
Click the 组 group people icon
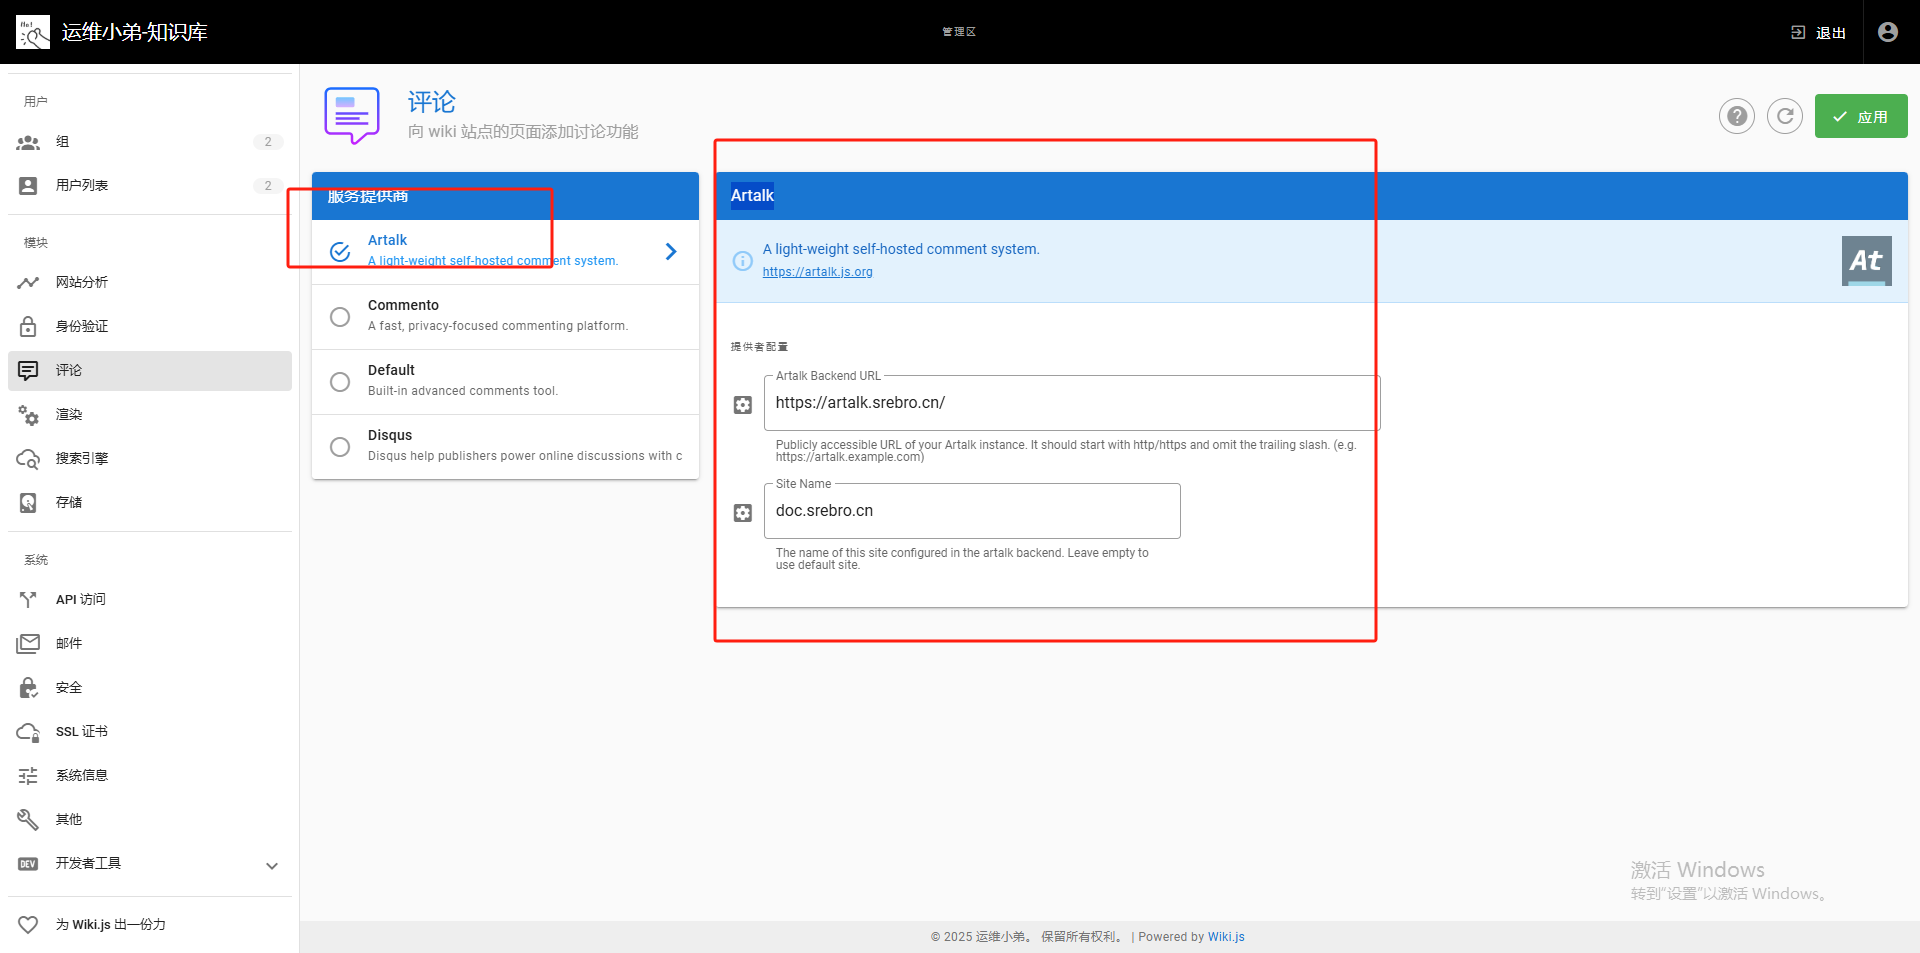coord(28,142)
